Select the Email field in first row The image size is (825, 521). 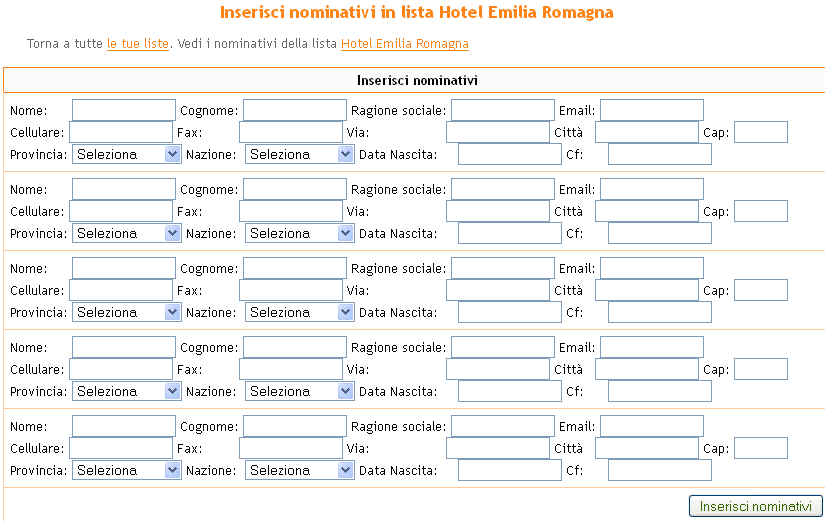[651, 110]
